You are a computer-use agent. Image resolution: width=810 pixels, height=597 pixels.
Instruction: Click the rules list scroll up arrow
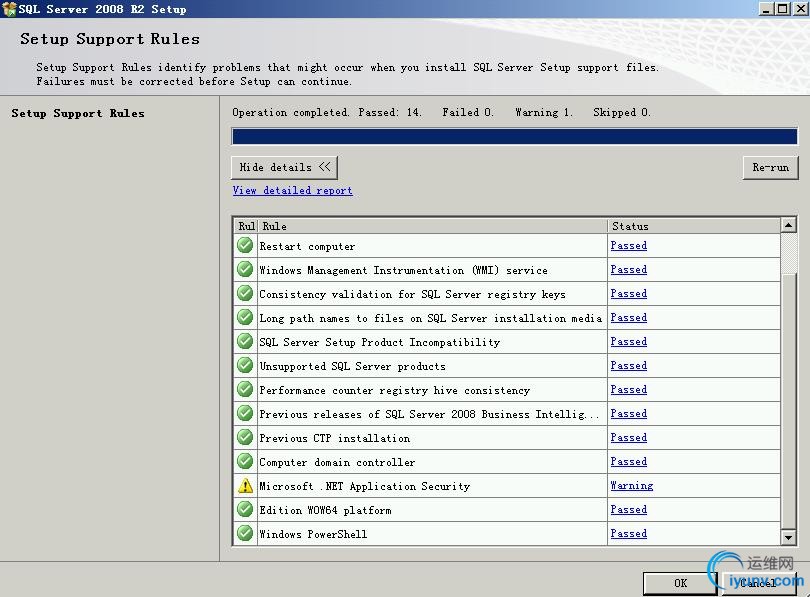(788, 225)
